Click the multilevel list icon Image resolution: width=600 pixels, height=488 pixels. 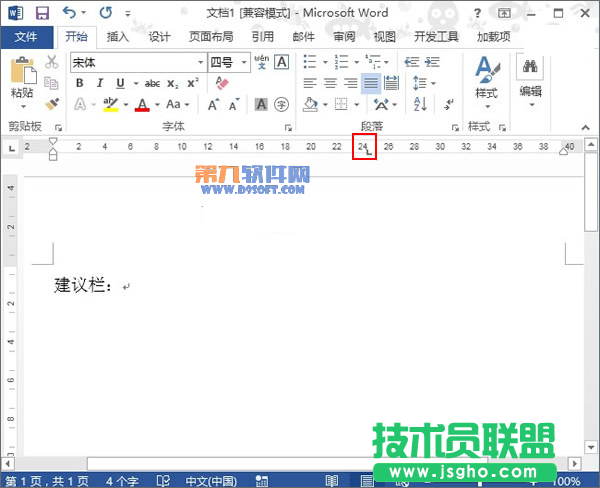click(373, 62)
